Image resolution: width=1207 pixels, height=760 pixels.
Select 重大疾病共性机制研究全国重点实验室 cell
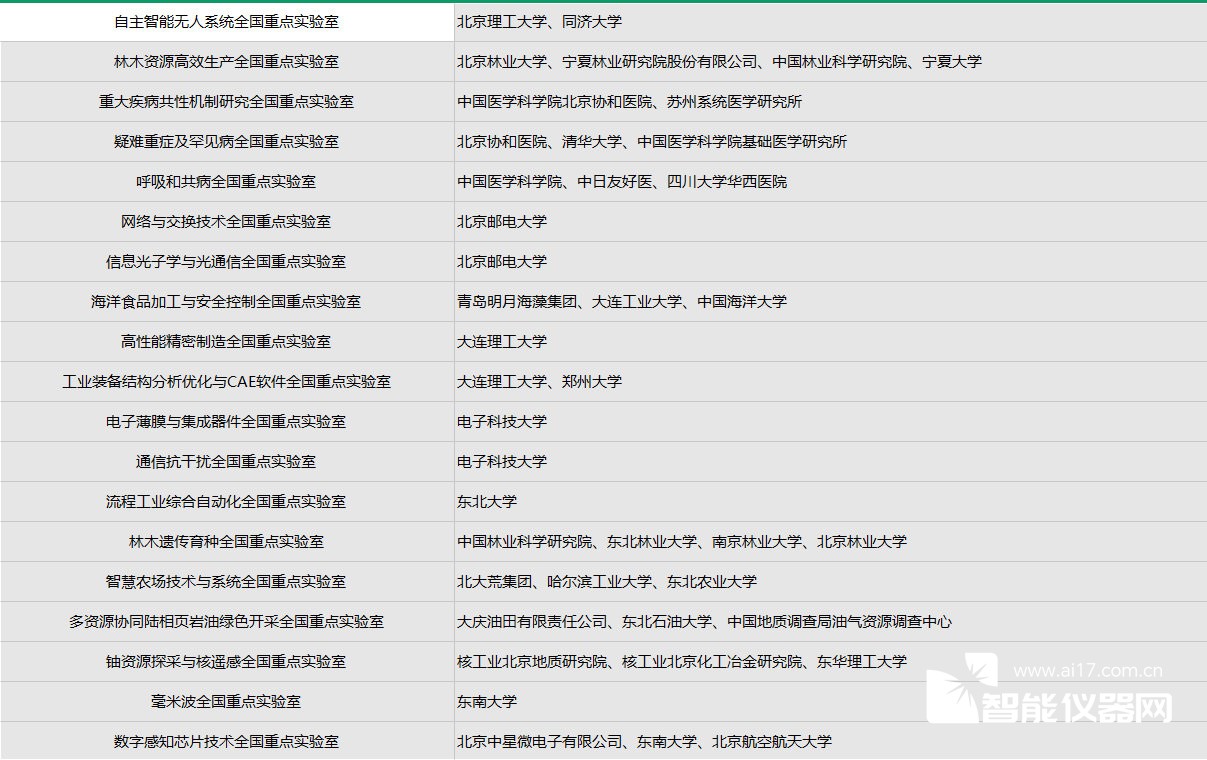click(227, 101)
